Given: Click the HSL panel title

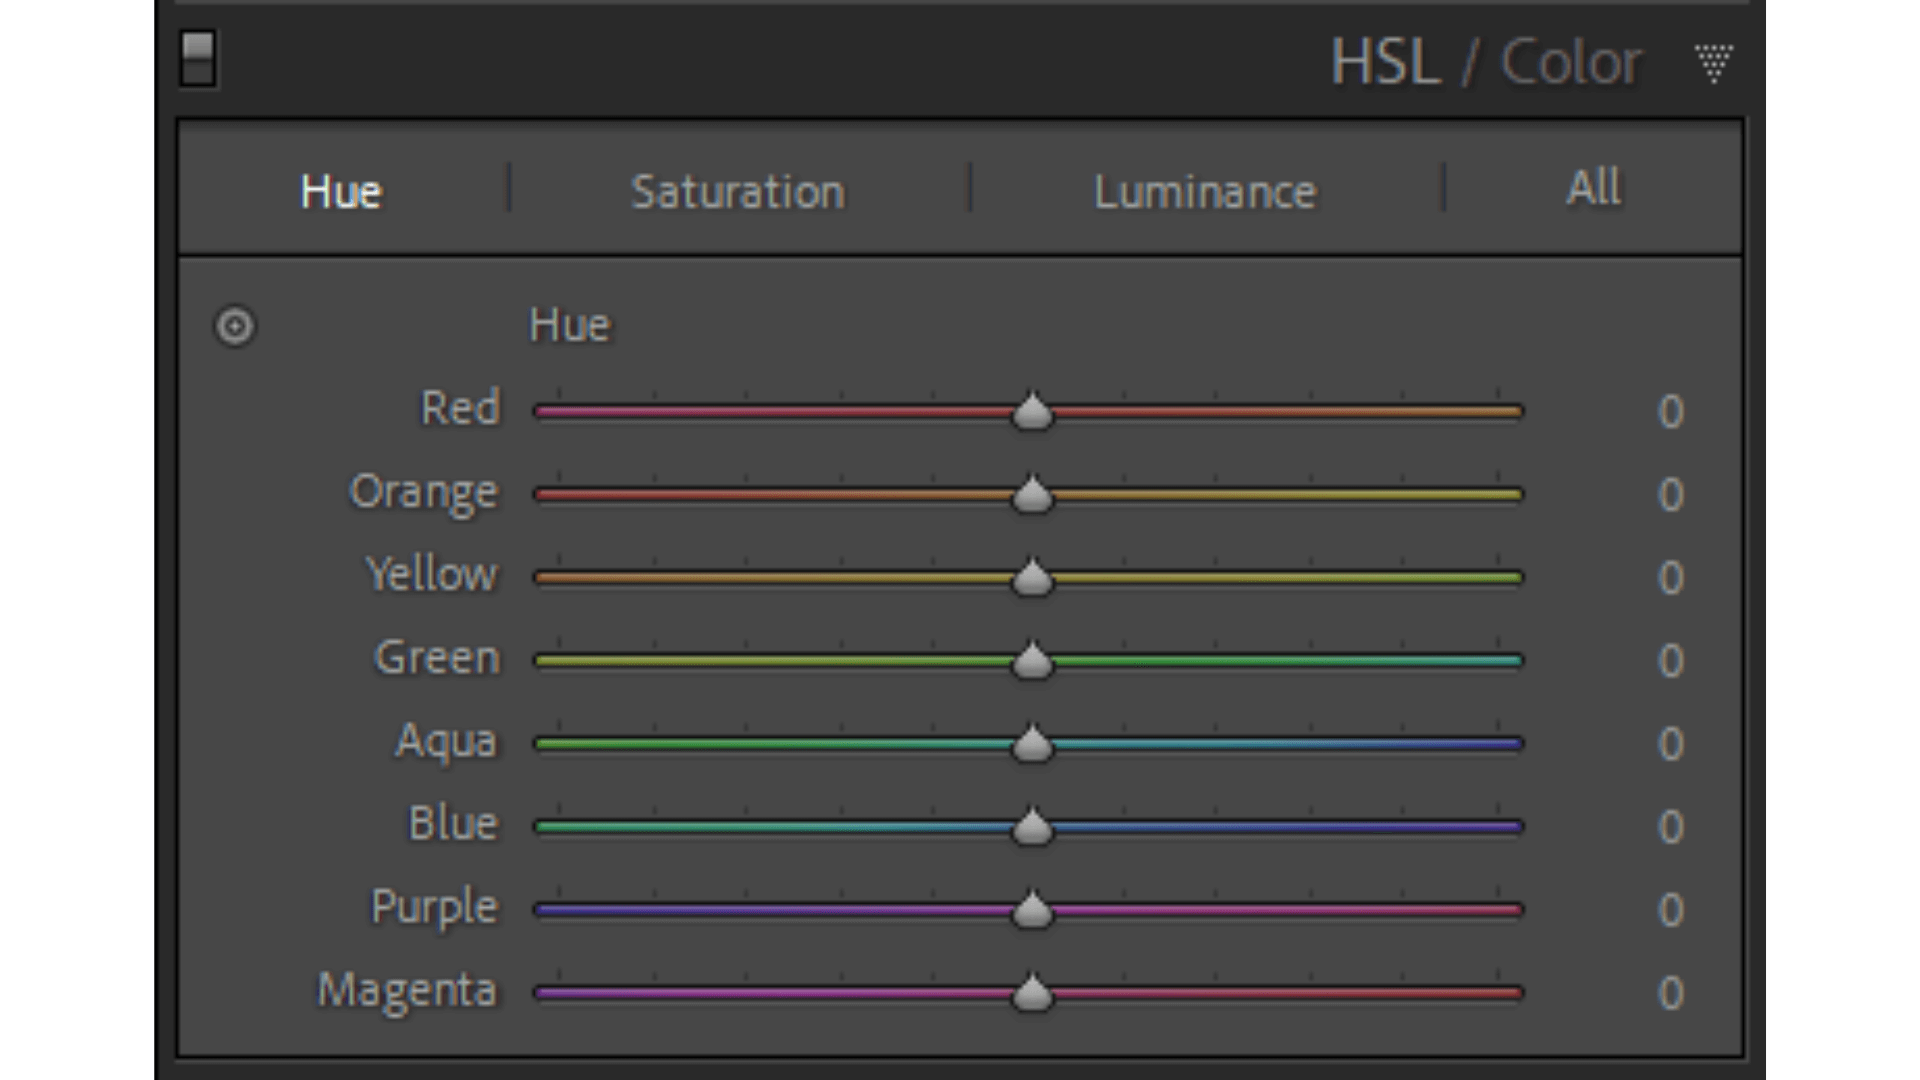Looking at the screenshot, I should (1385, 62).
